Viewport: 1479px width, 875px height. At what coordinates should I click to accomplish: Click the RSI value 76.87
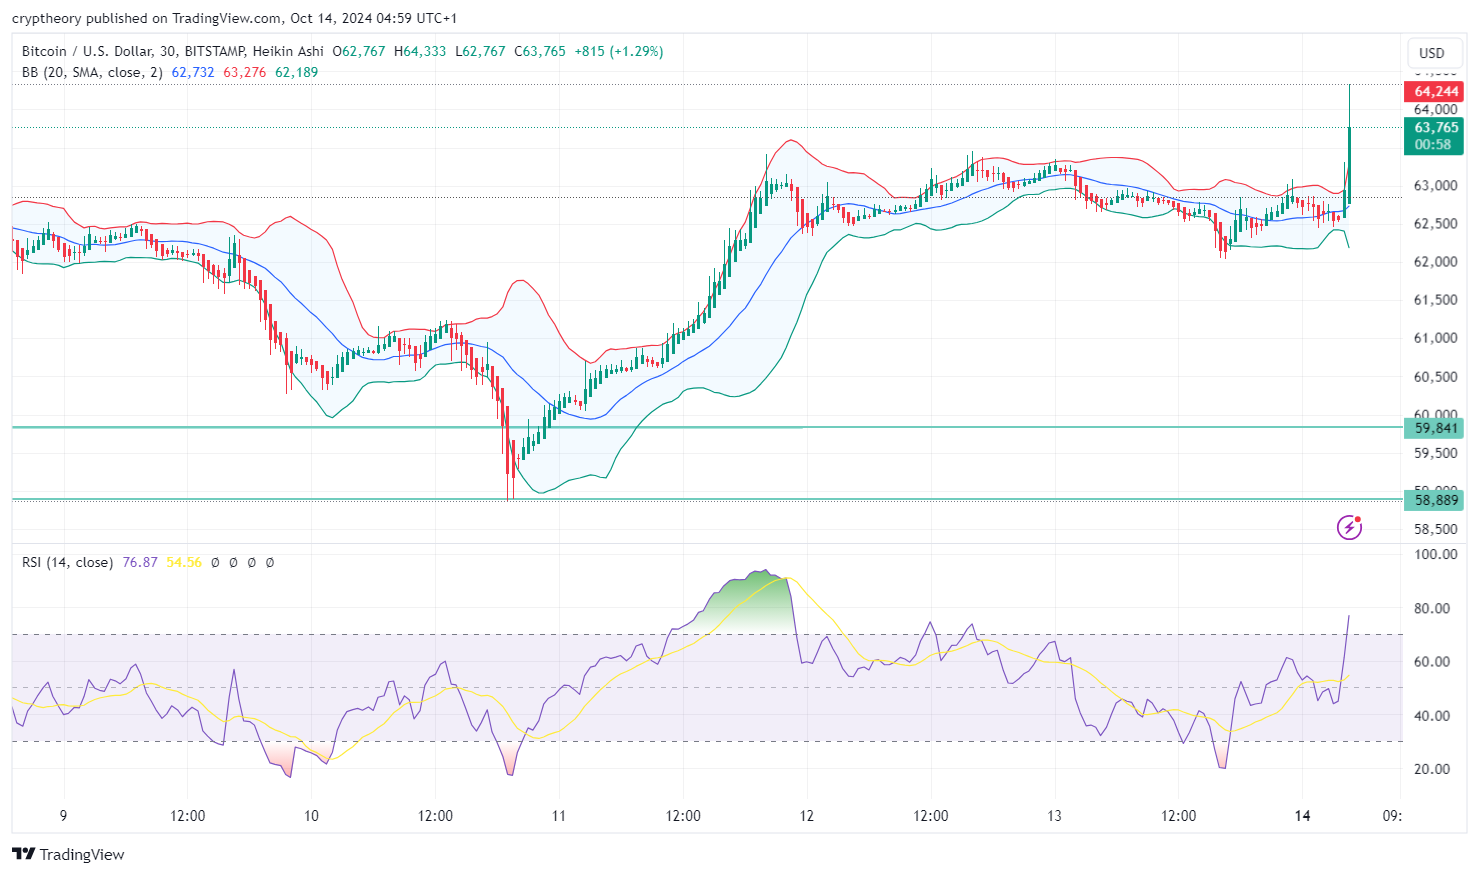(x=140, y=562)
